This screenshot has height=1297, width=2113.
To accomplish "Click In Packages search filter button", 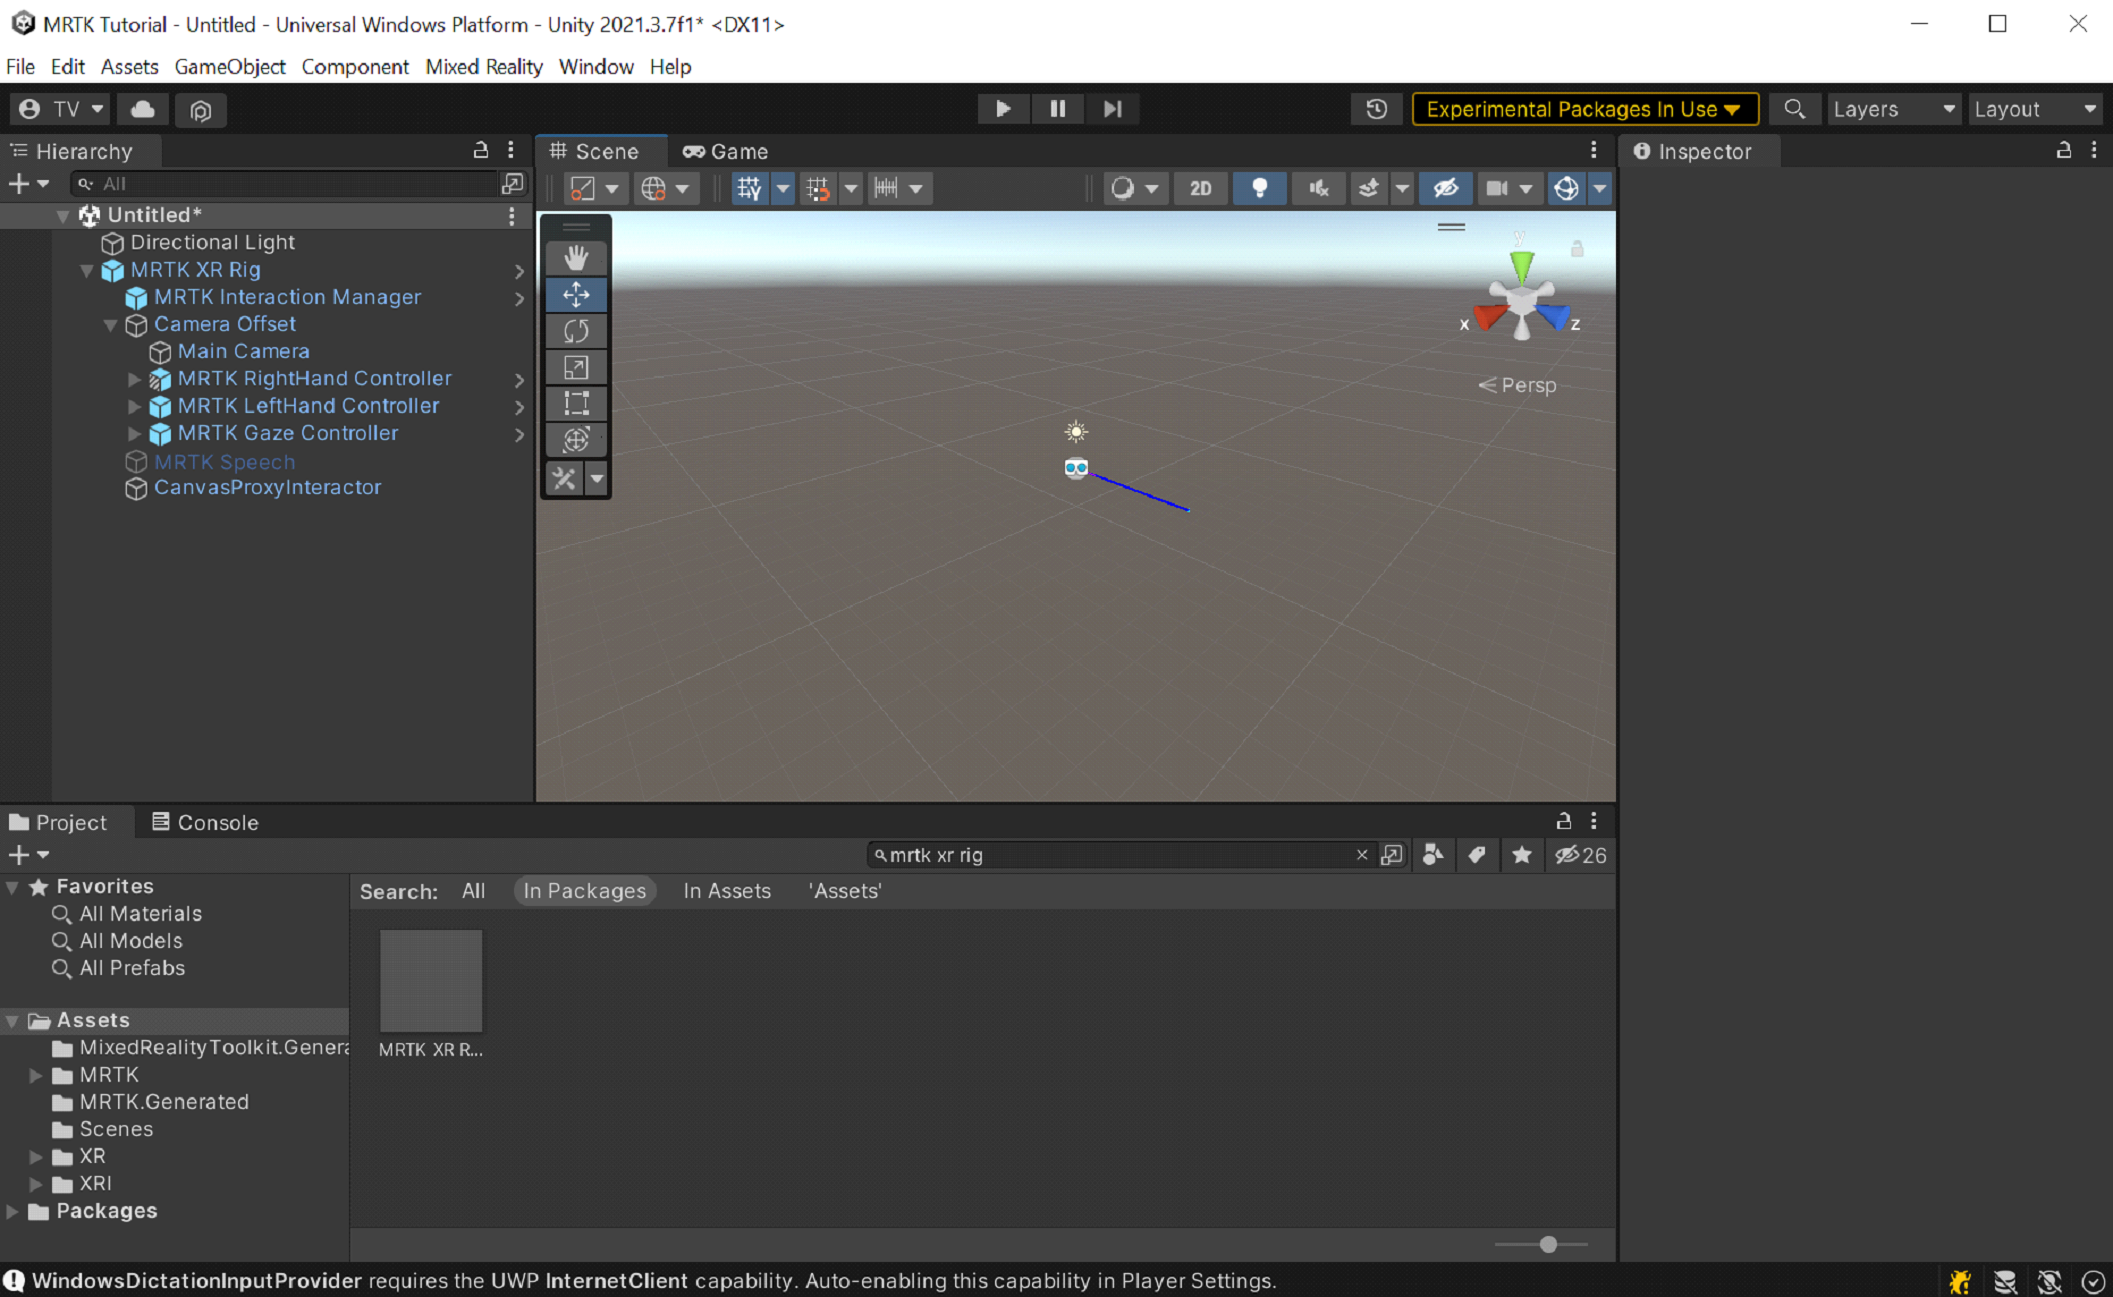I will 586,891.
